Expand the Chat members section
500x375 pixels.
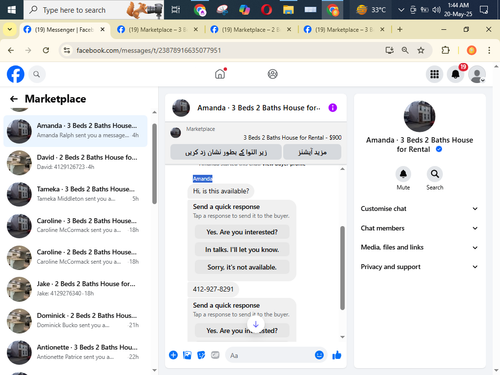(x=419, y=228)
